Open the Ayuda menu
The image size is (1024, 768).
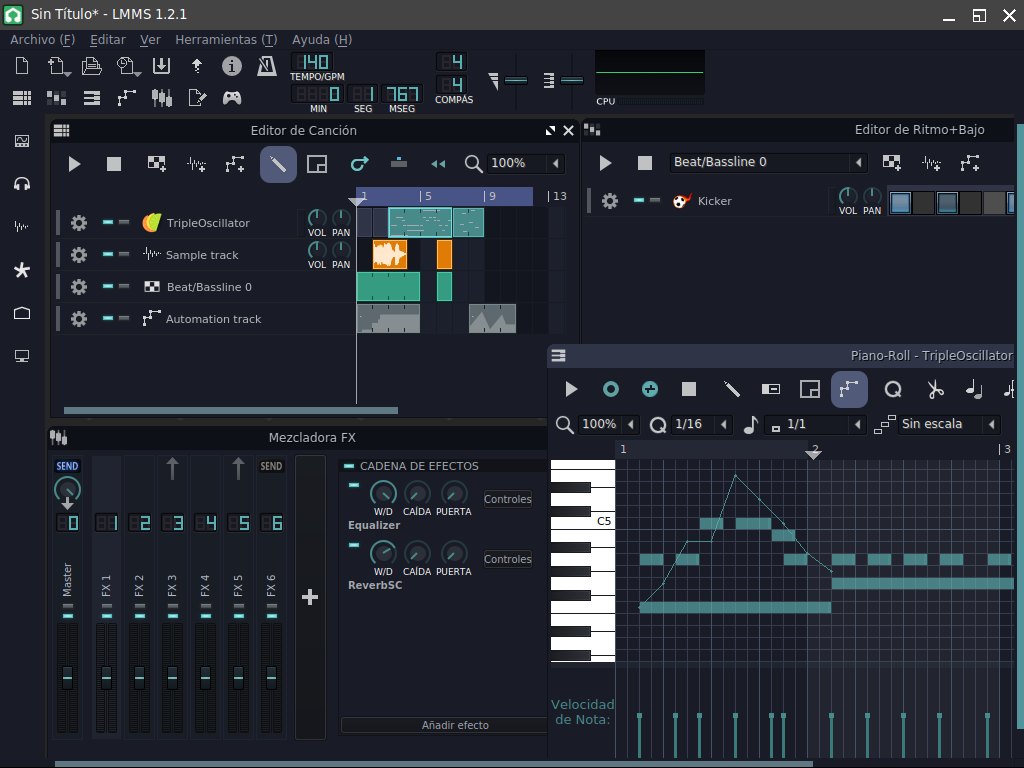click(x=322, y=40)
